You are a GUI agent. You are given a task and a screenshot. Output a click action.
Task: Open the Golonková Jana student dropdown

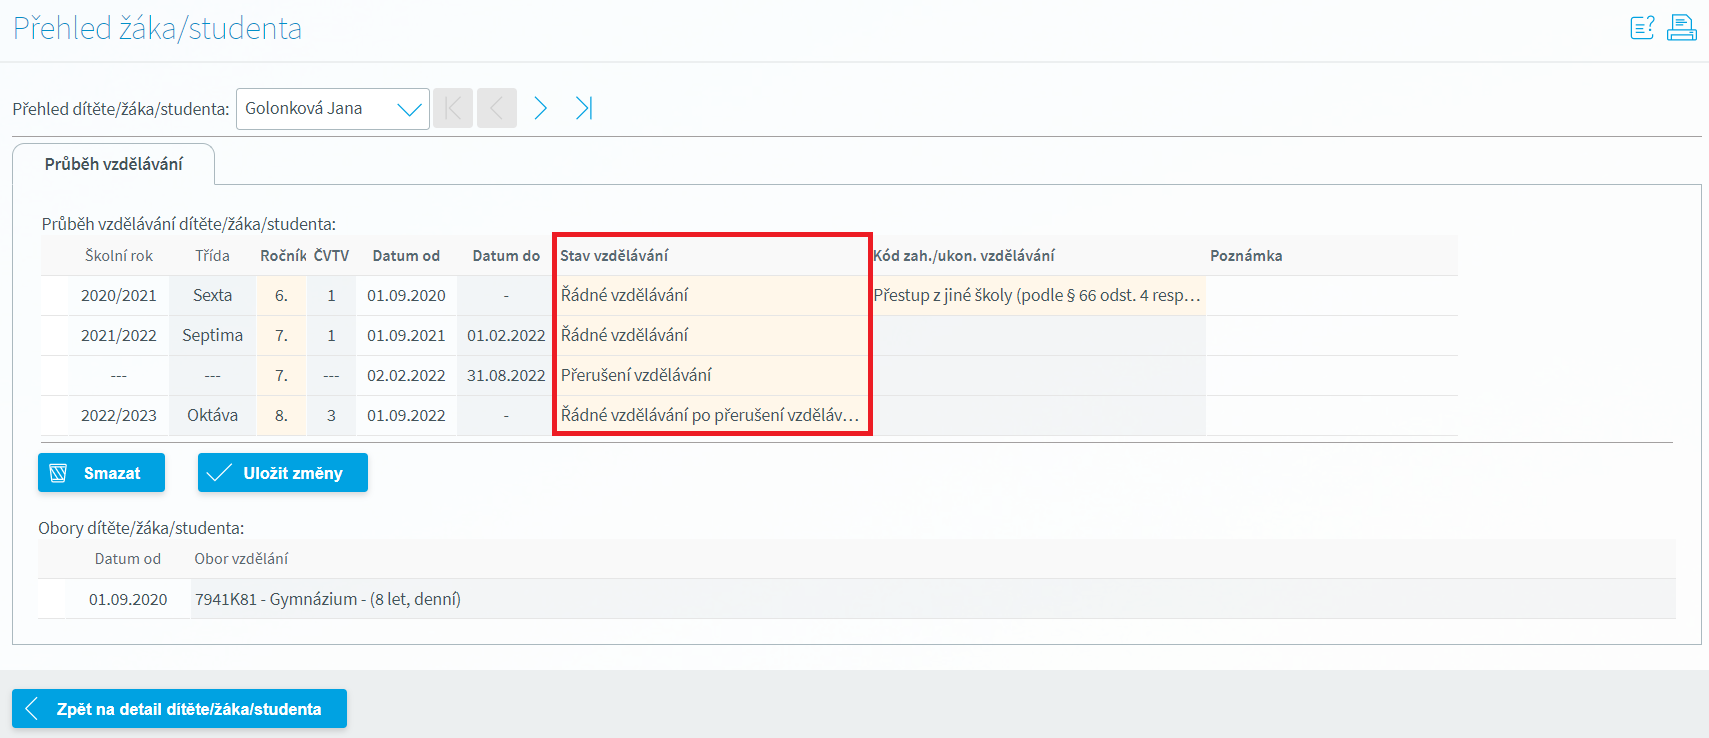point(333,109)
